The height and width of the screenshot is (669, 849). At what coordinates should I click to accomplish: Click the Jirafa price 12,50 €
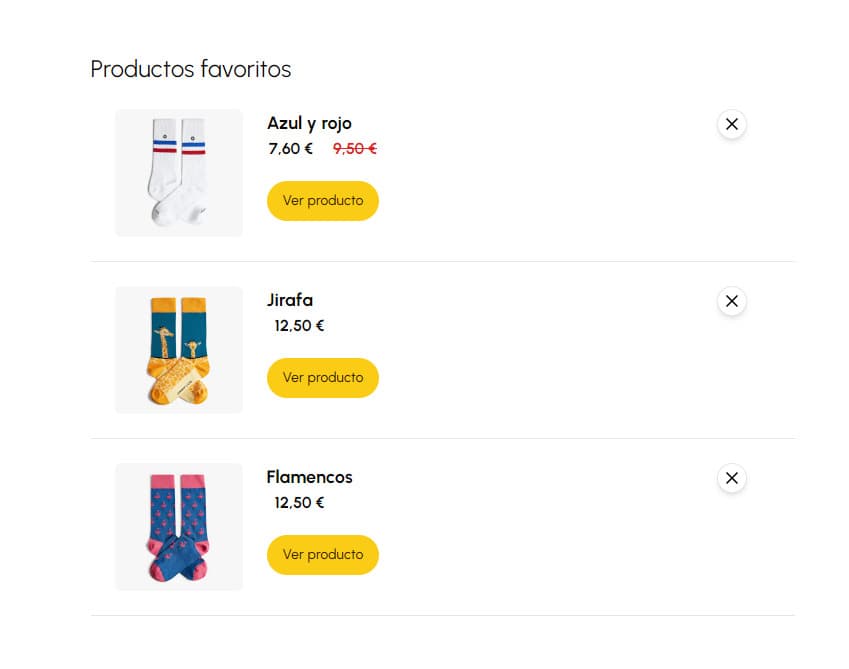pyautogui.click(x=299, y=326)
